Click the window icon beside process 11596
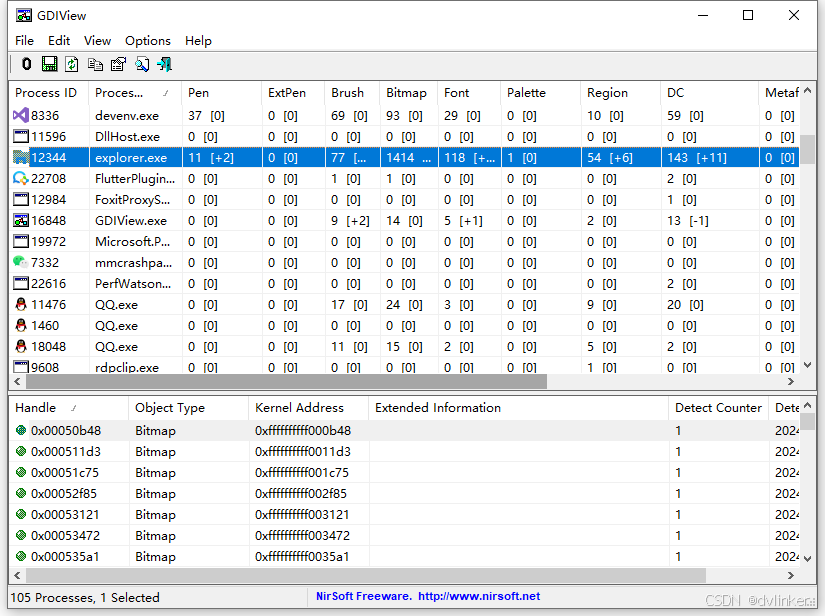The image size is (825, 616). [21, 136]
